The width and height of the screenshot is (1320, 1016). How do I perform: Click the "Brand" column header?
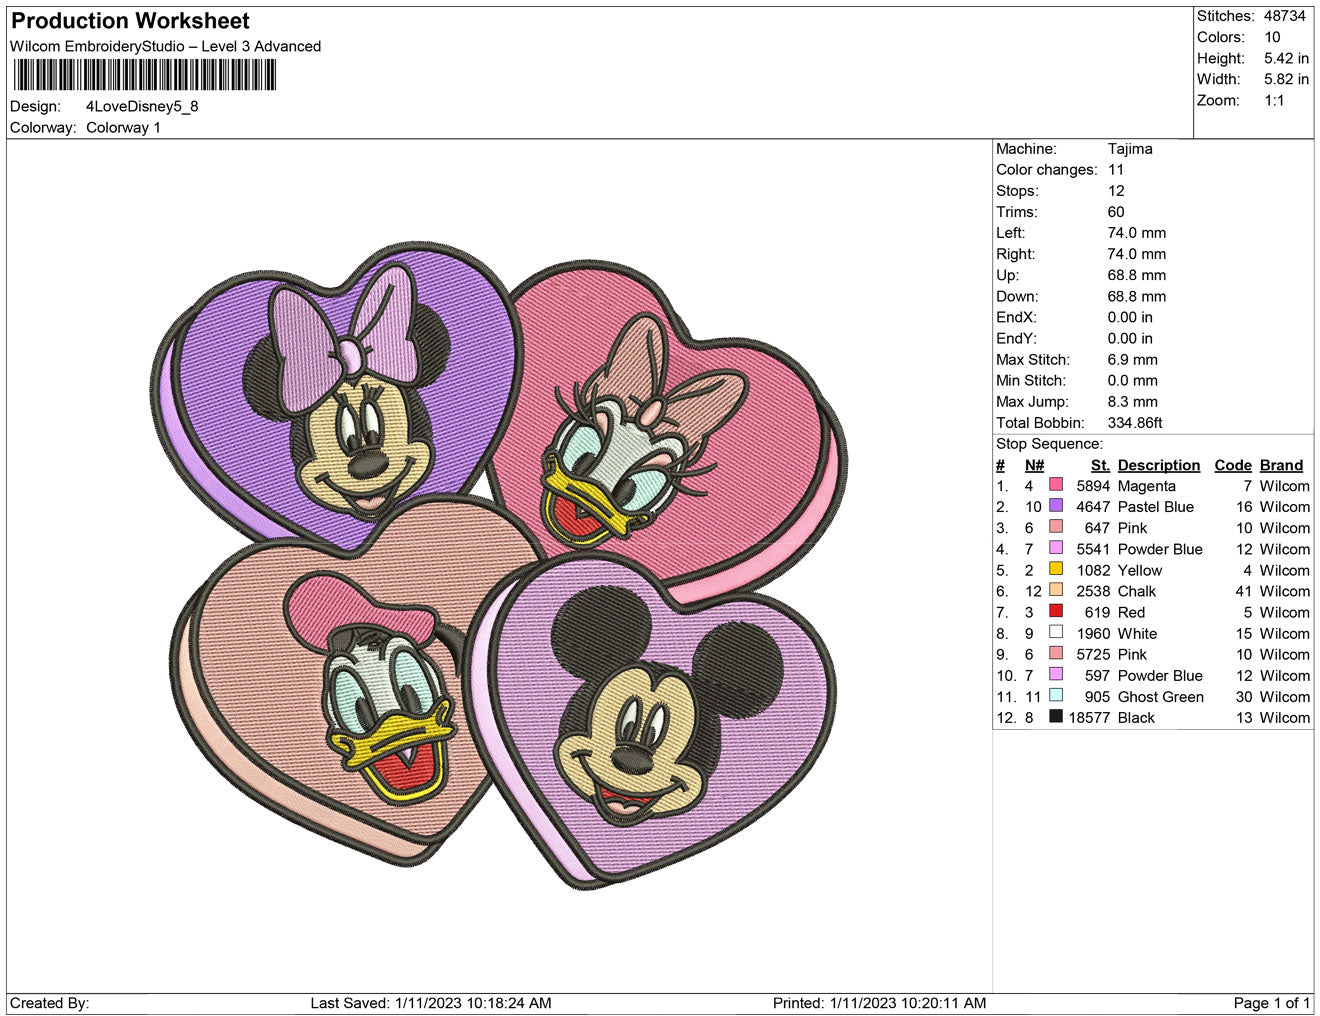click(1281, 465)
